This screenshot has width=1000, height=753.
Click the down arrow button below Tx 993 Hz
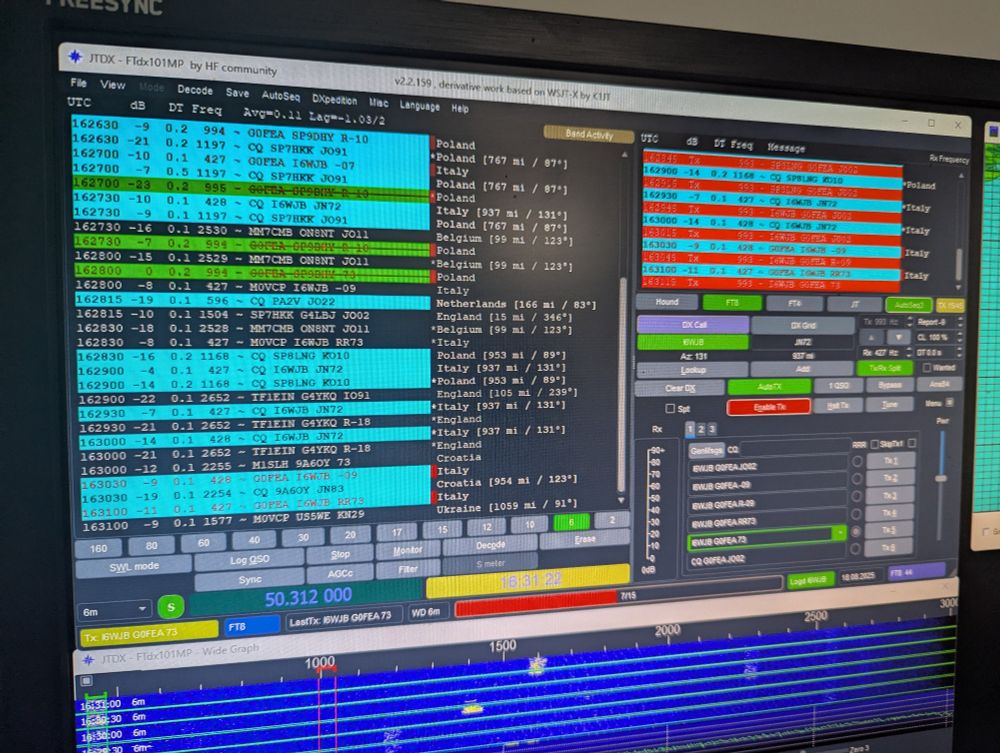pos(899,337)
